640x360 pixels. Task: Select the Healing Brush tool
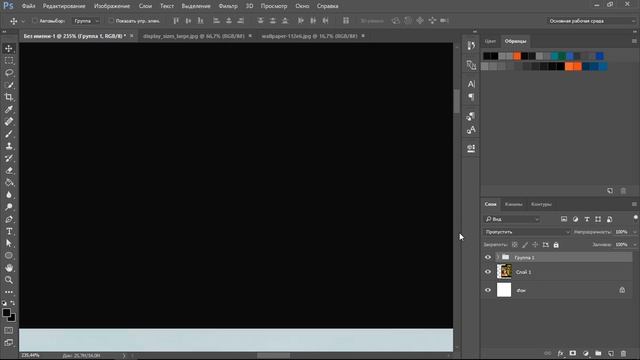click(9, 122)
